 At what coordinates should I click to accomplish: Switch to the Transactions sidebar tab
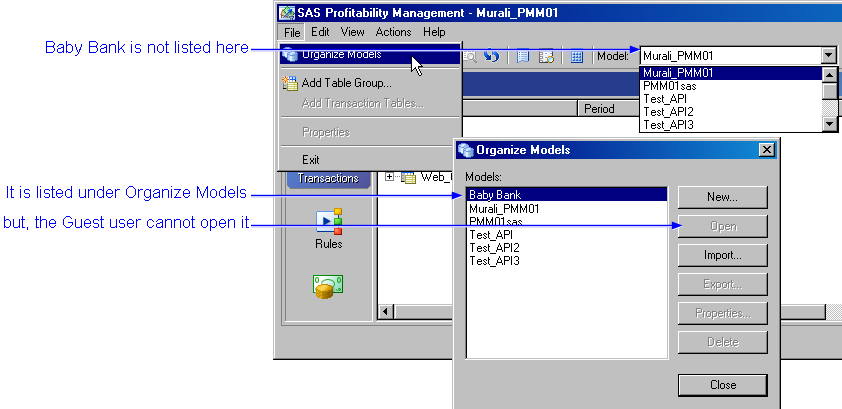[x=328, y=178]
